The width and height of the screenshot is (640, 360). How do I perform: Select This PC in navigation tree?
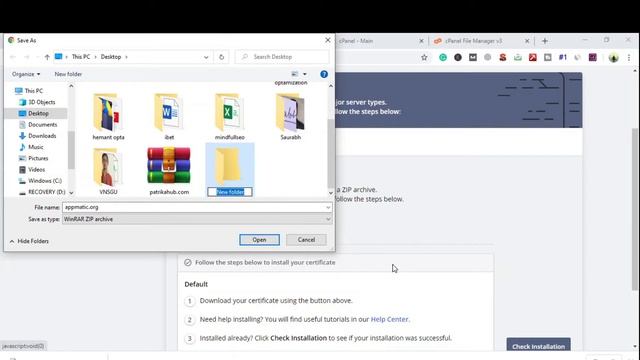tap(33, 91)
